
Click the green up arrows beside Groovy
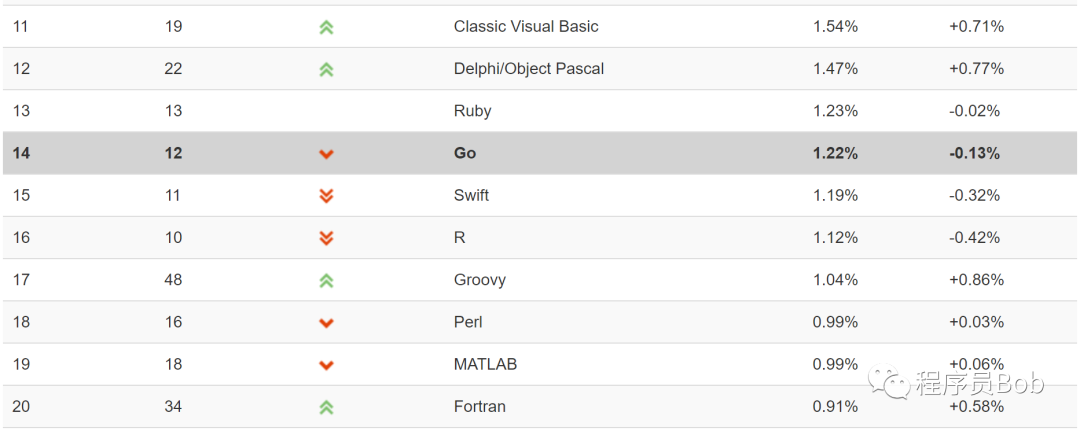326,280
